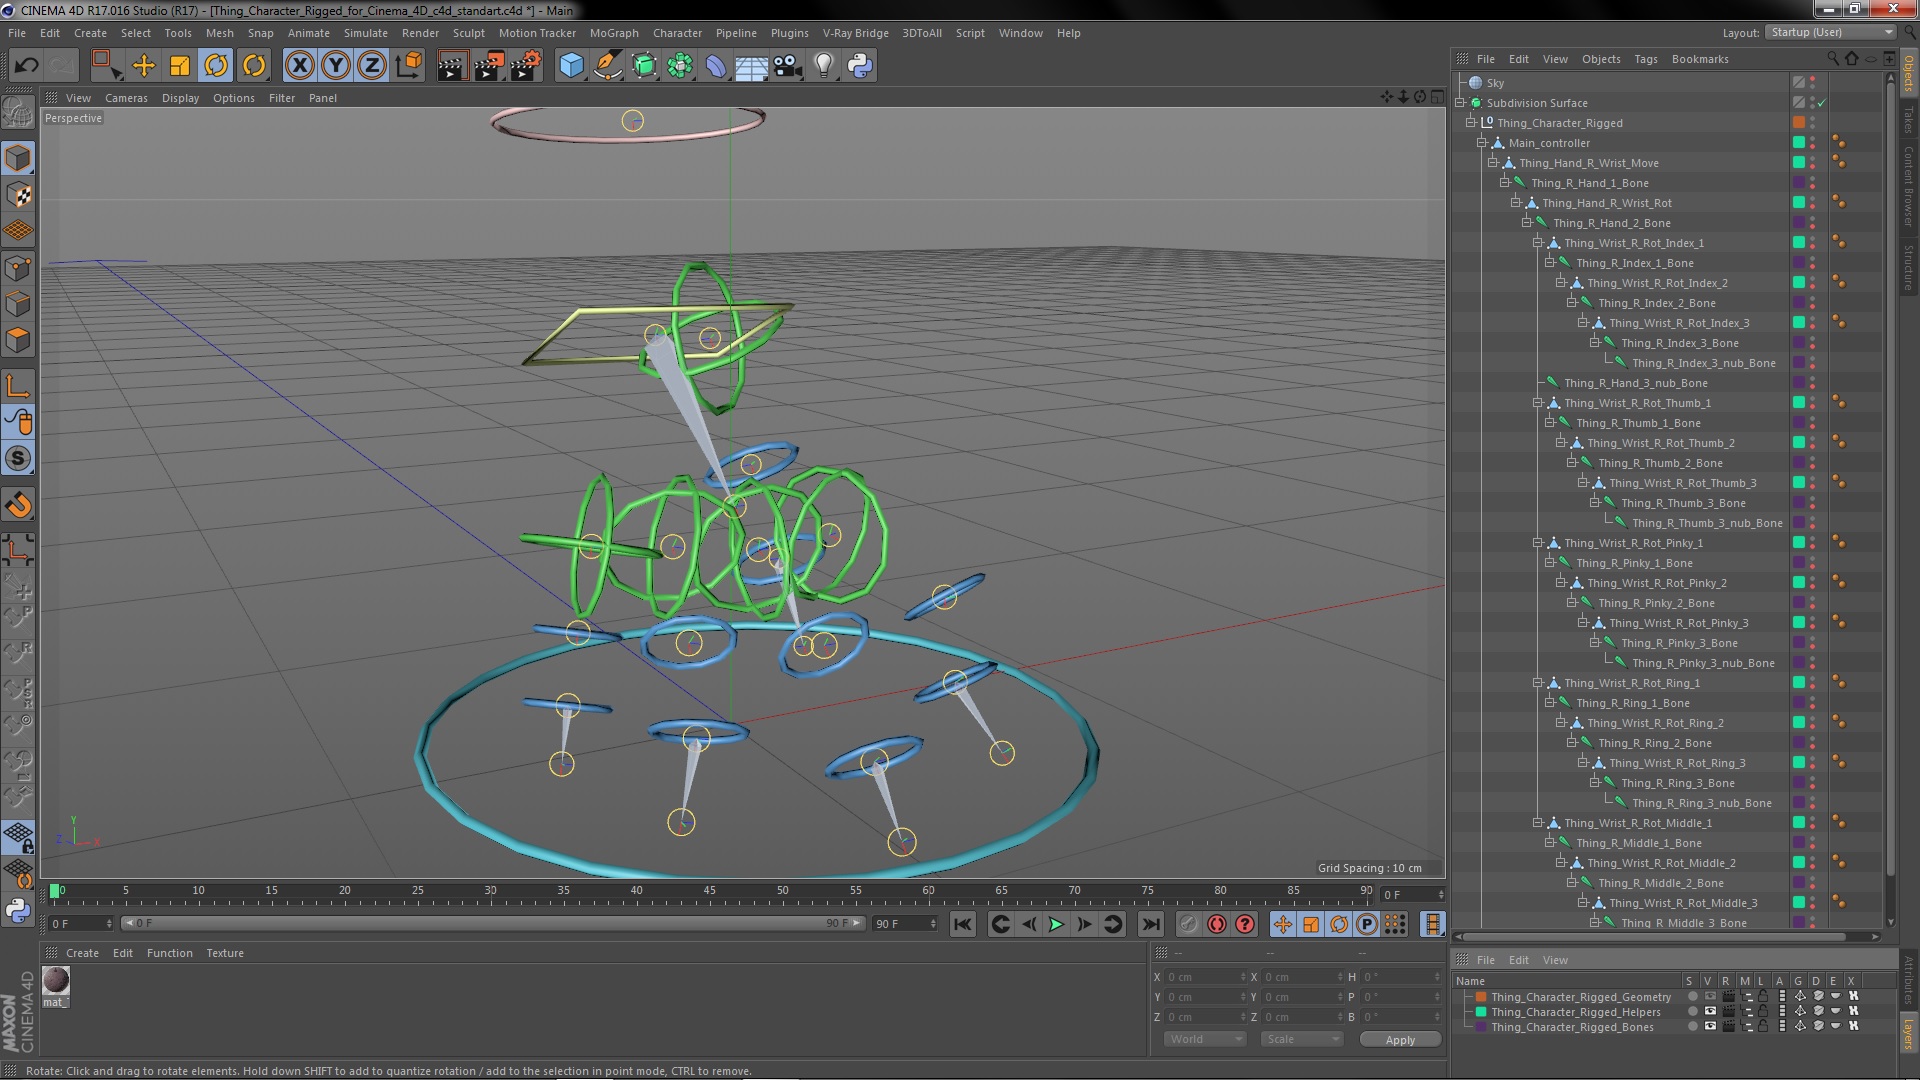Select the Scale tool

tap(180, 66)
